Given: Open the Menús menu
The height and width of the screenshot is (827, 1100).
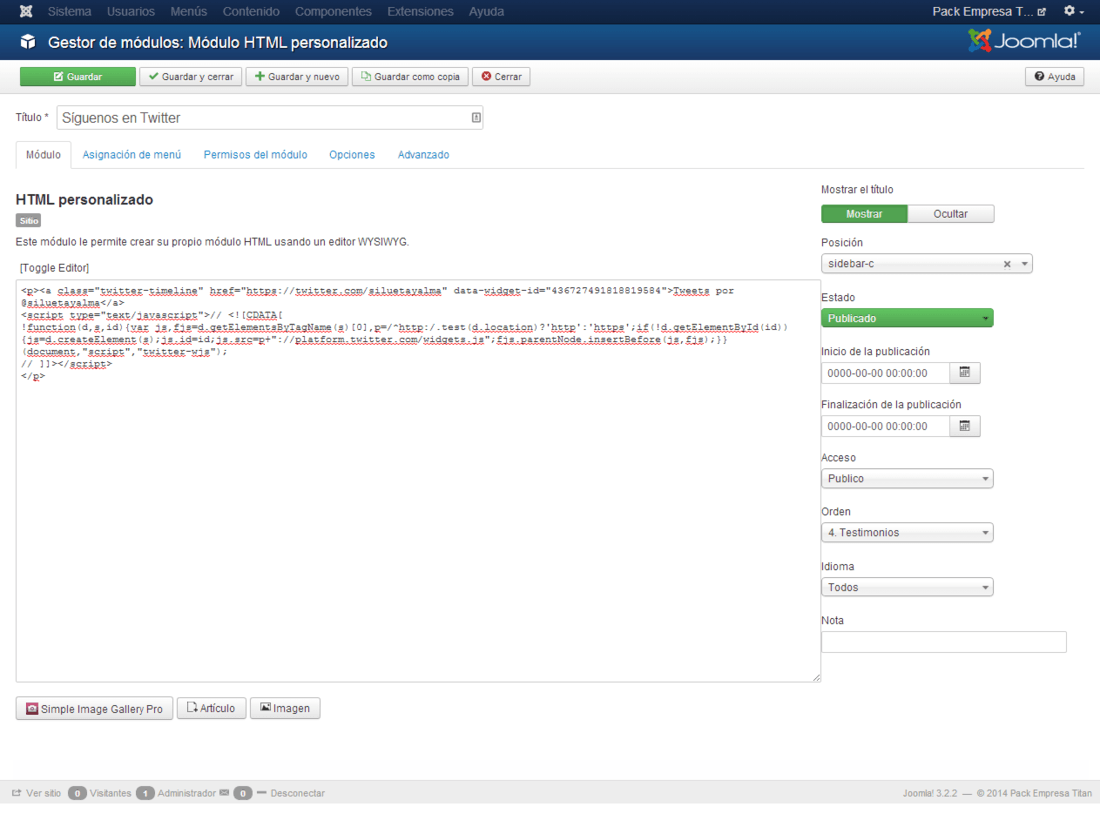Looking at the screenshot, I should coord(189,11).
